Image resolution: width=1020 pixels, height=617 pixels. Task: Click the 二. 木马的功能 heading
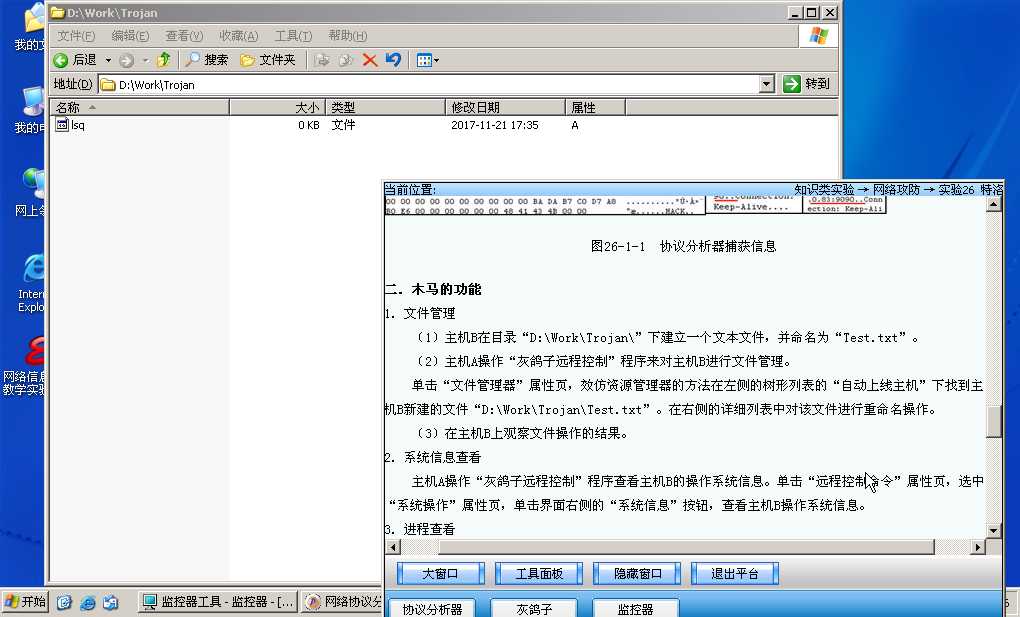click(x=433, y=290)
